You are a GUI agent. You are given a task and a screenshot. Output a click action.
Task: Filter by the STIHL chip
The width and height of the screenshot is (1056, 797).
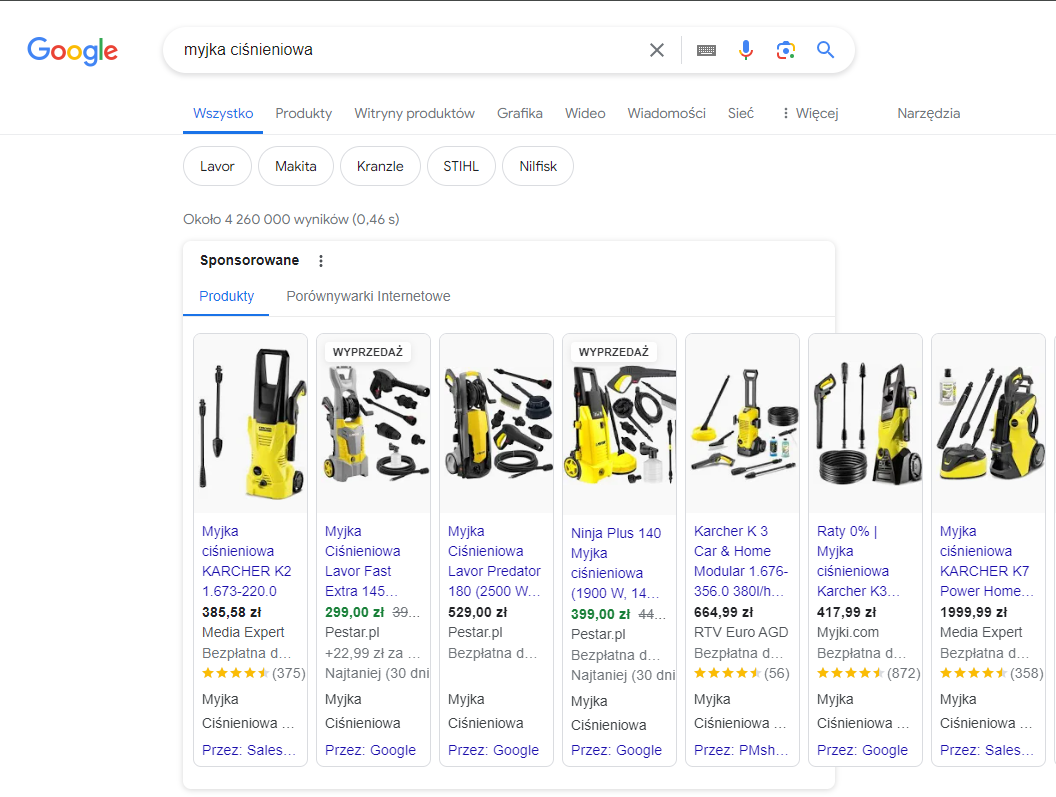coord(461,166)
